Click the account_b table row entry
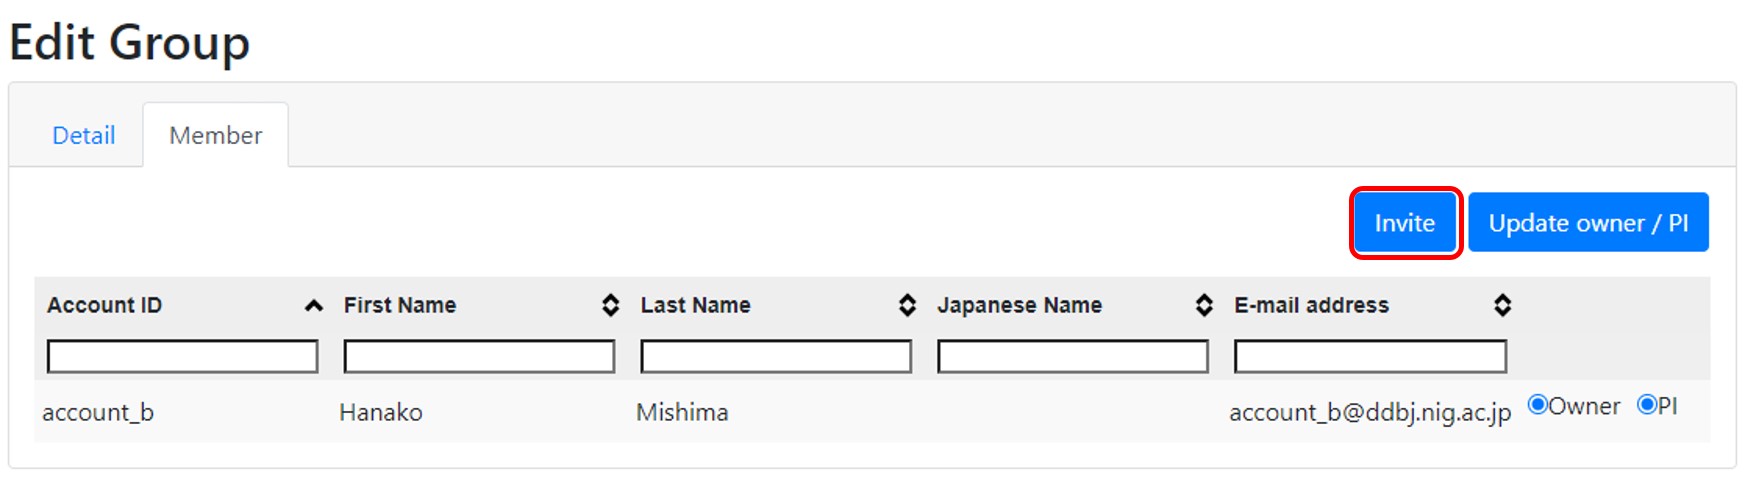1745x480 pixels. (x=98, y=412)
